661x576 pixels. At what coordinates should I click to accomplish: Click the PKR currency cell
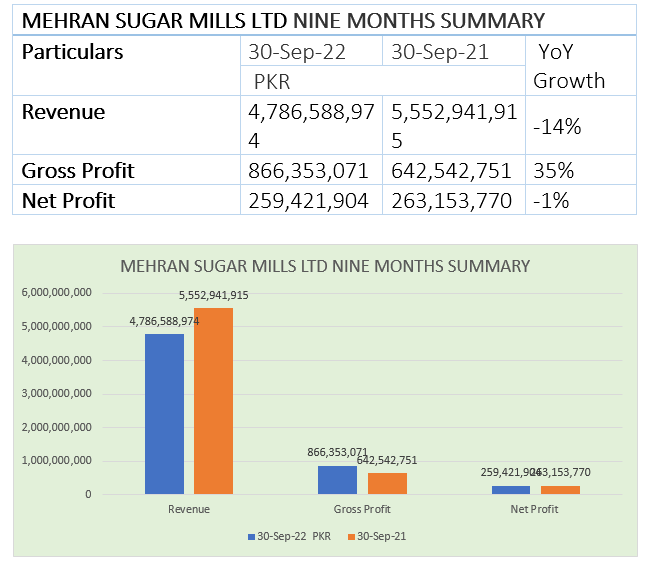pyautogui.click(x=383, y=81)
